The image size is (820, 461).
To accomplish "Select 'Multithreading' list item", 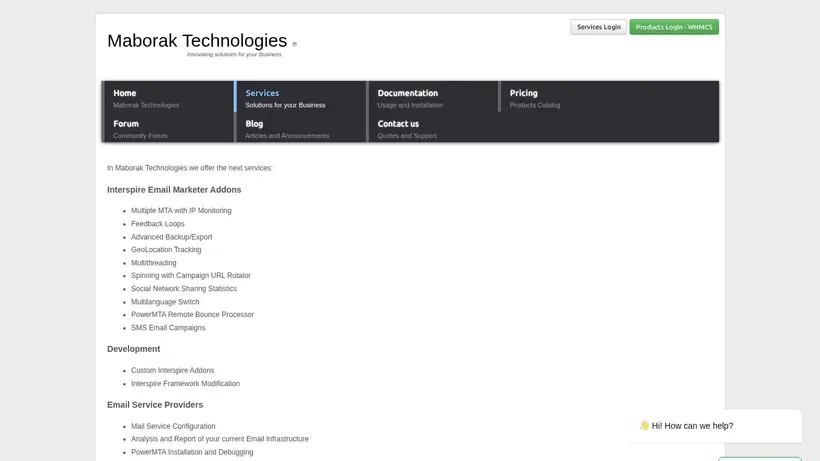I will 153,263.
